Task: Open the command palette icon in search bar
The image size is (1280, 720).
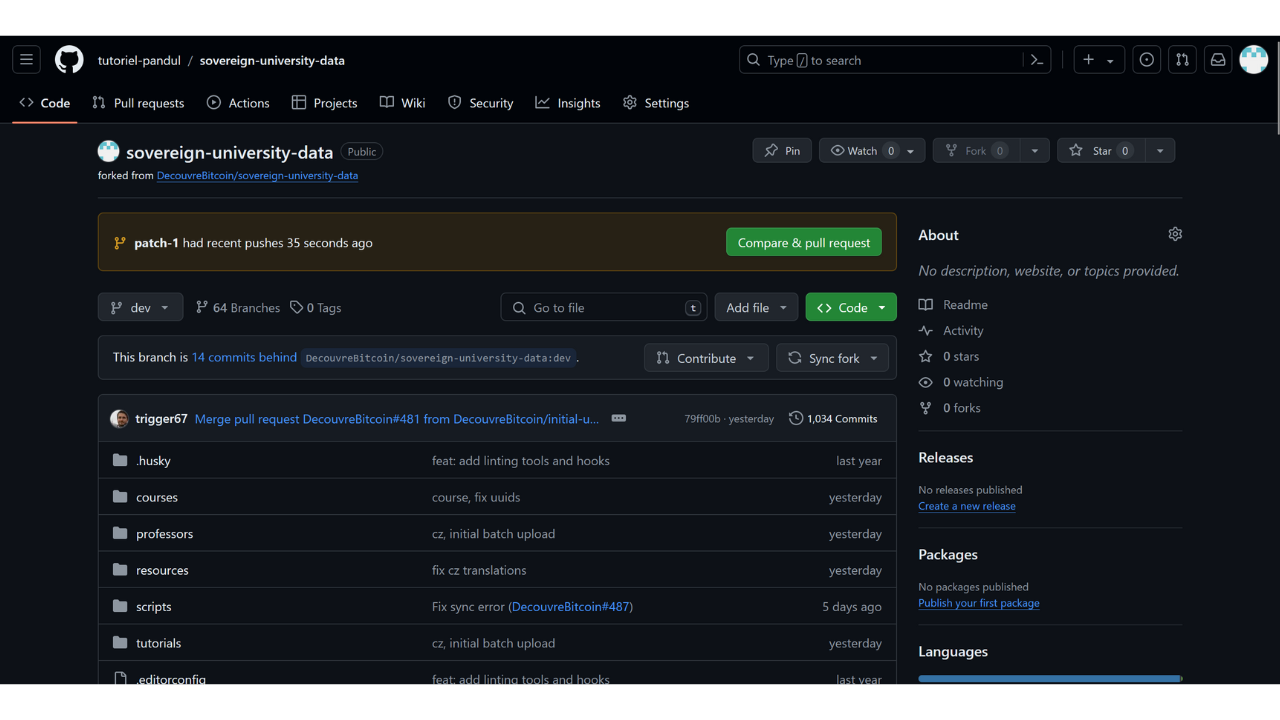Action: (x=1037, y=60)
